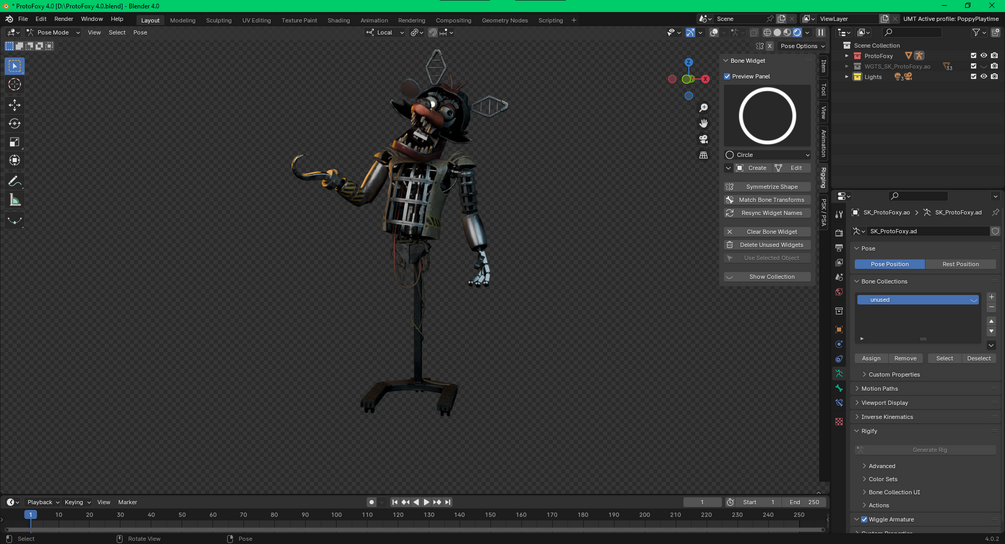The width and height of the screenshot is (1005, 544).
Task: Open the Rigging sidebar tab
Action: (824, 177)
